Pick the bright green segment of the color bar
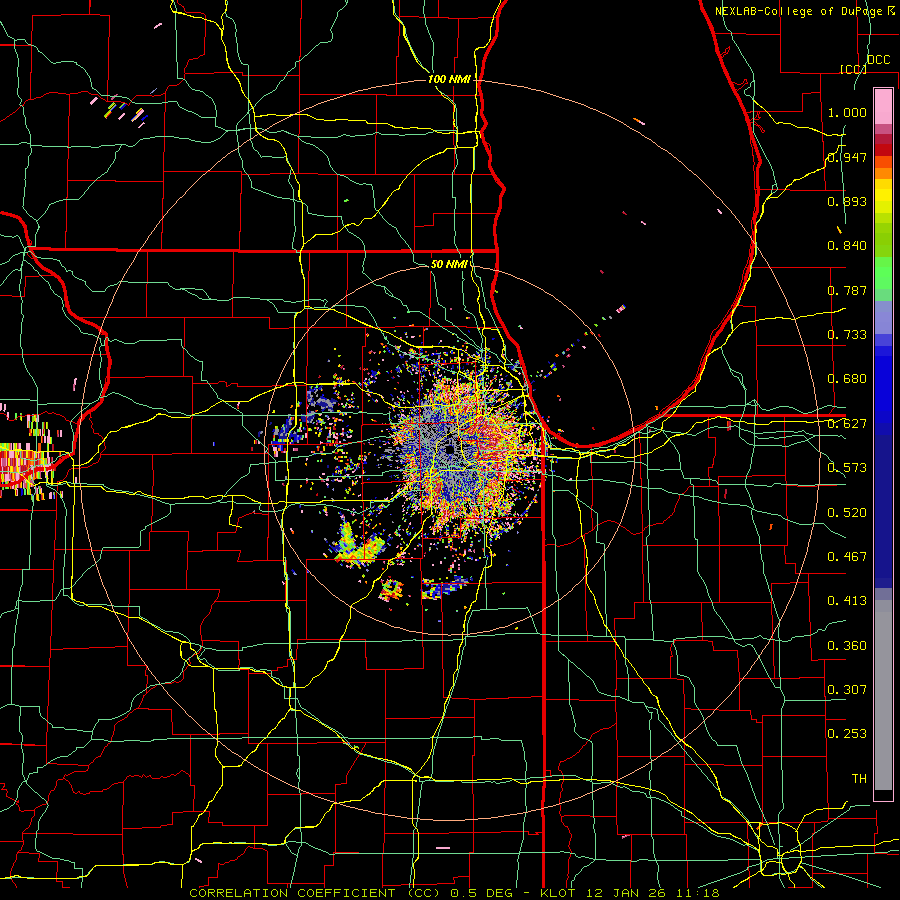Image resolution: width=900 pixels, height=900 pixels. click(883, 273)
